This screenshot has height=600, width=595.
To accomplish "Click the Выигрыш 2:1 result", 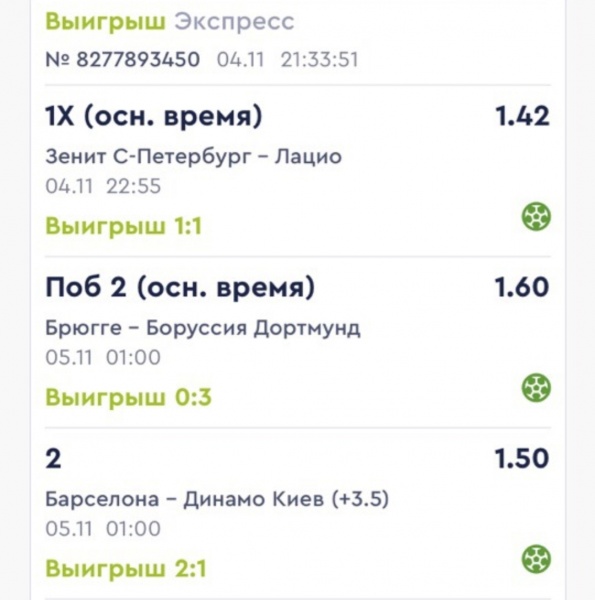I will click(126, 568).
